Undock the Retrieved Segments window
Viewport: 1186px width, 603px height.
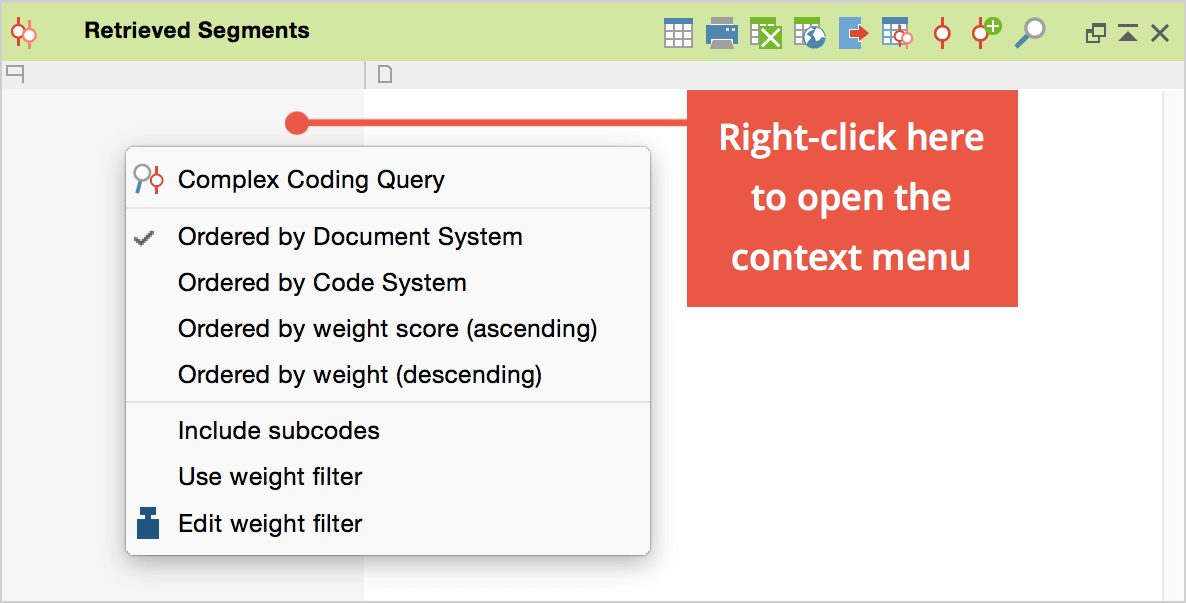[1096, 34]
